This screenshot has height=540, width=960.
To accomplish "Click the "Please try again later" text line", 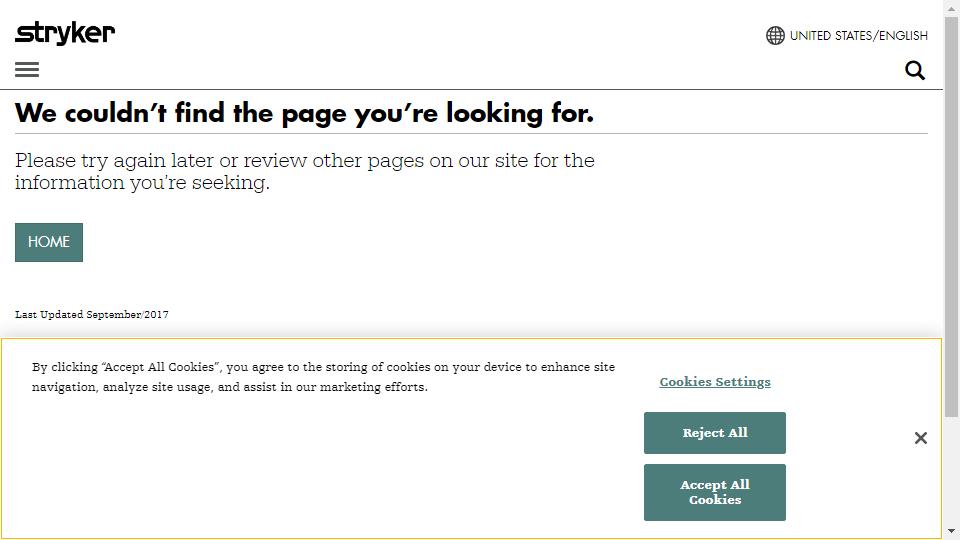I will click(305, 160).
